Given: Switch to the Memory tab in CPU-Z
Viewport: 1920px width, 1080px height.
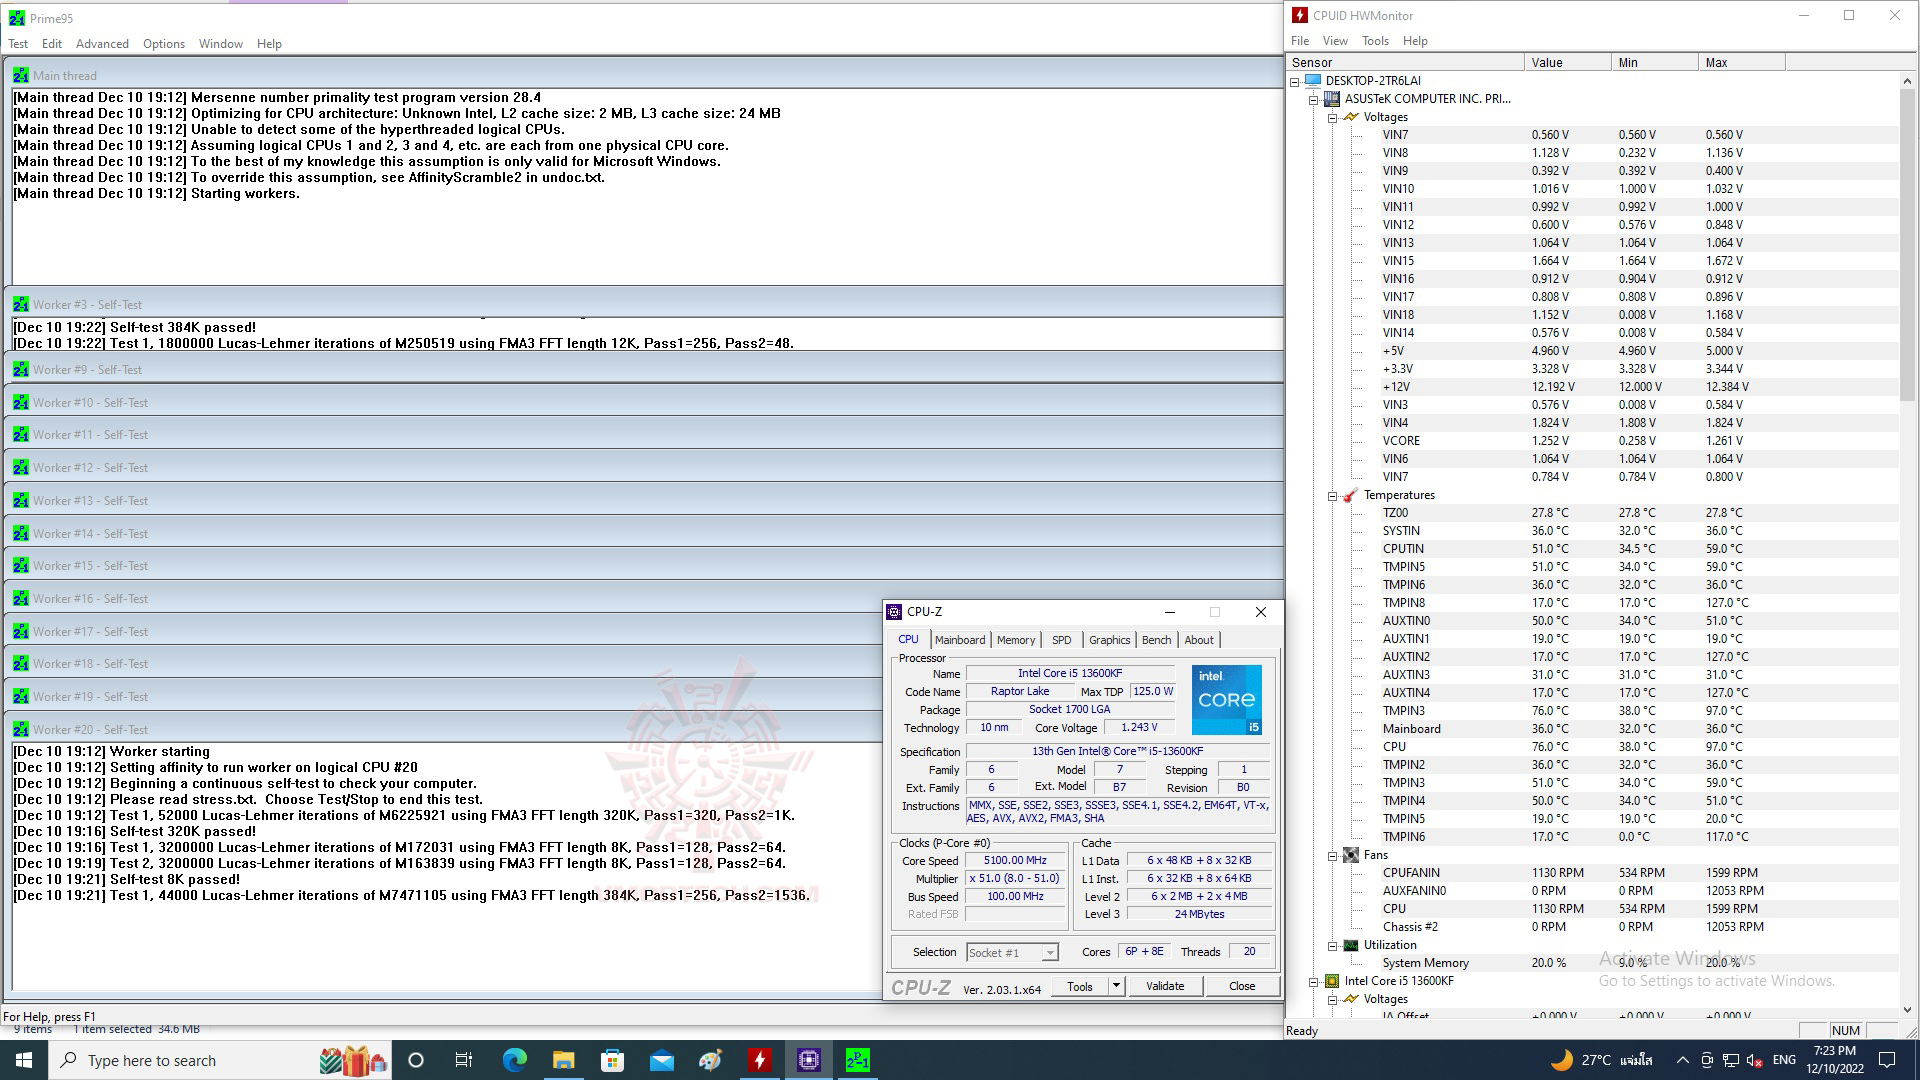Looking at the screenshot, I should [1015, 640].
